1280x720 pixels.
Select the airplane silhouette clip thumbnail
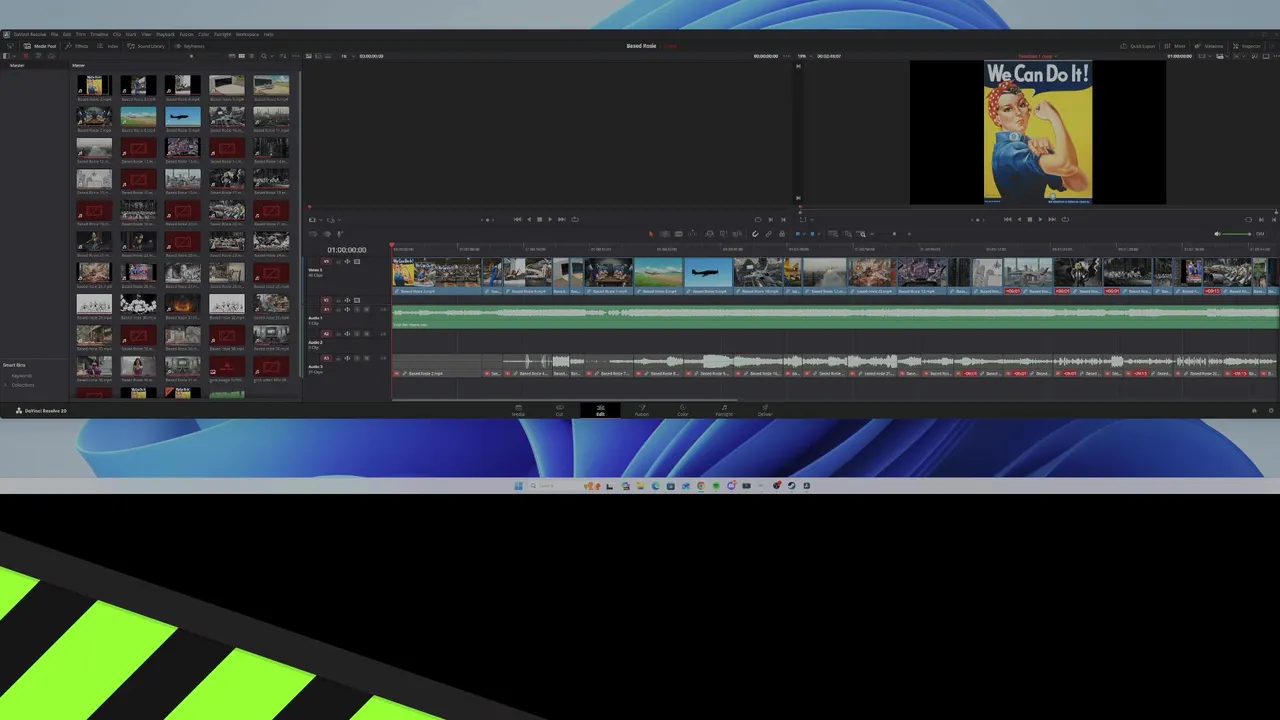point(183,117)
